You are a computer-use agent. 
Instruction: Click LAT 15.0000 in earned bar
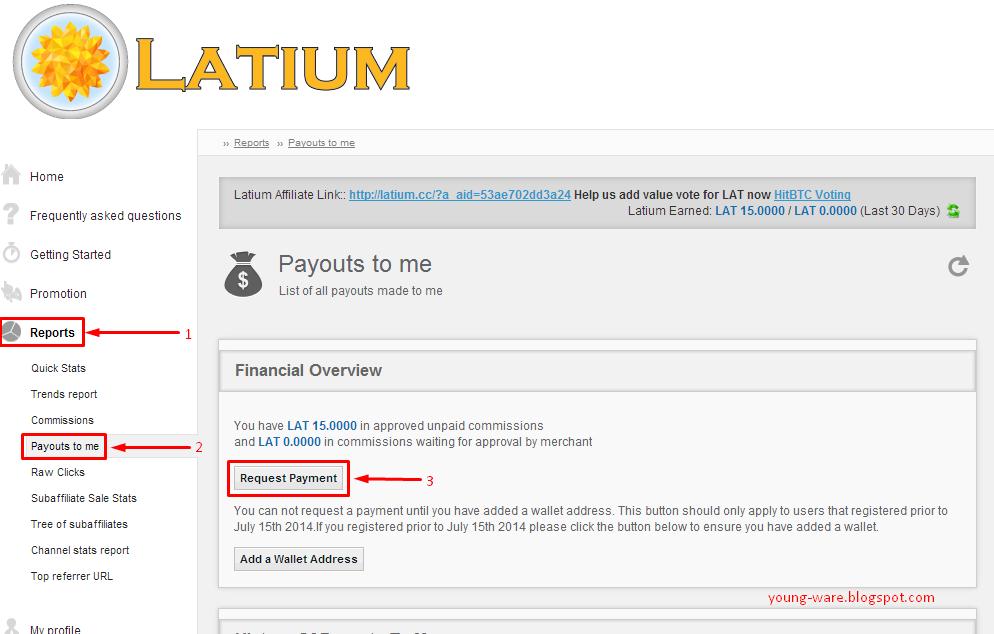[x=750, y=211]
